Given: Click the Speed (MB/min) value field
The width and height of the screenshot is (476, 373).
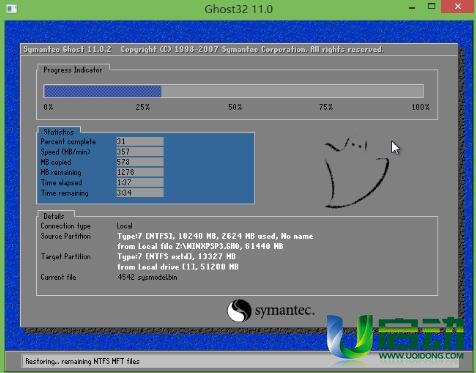Looking at the screenshot, I should point(140,152).
